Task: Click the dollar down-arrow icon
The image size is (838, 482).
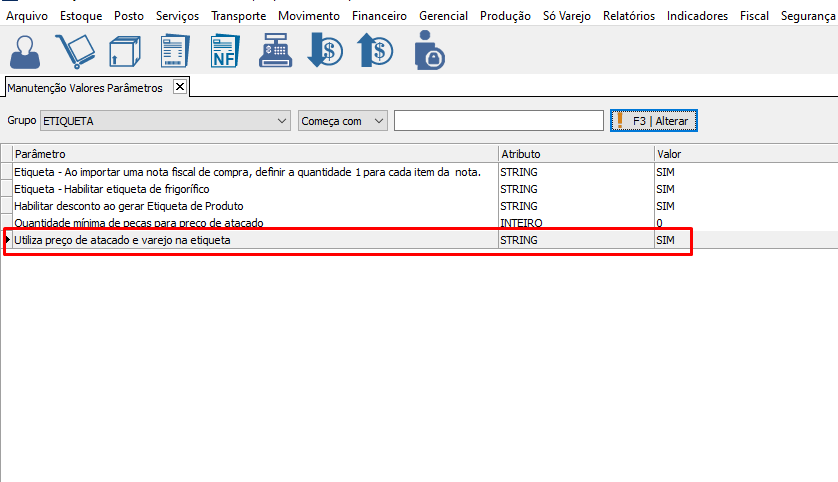Action: pos(325,50)
